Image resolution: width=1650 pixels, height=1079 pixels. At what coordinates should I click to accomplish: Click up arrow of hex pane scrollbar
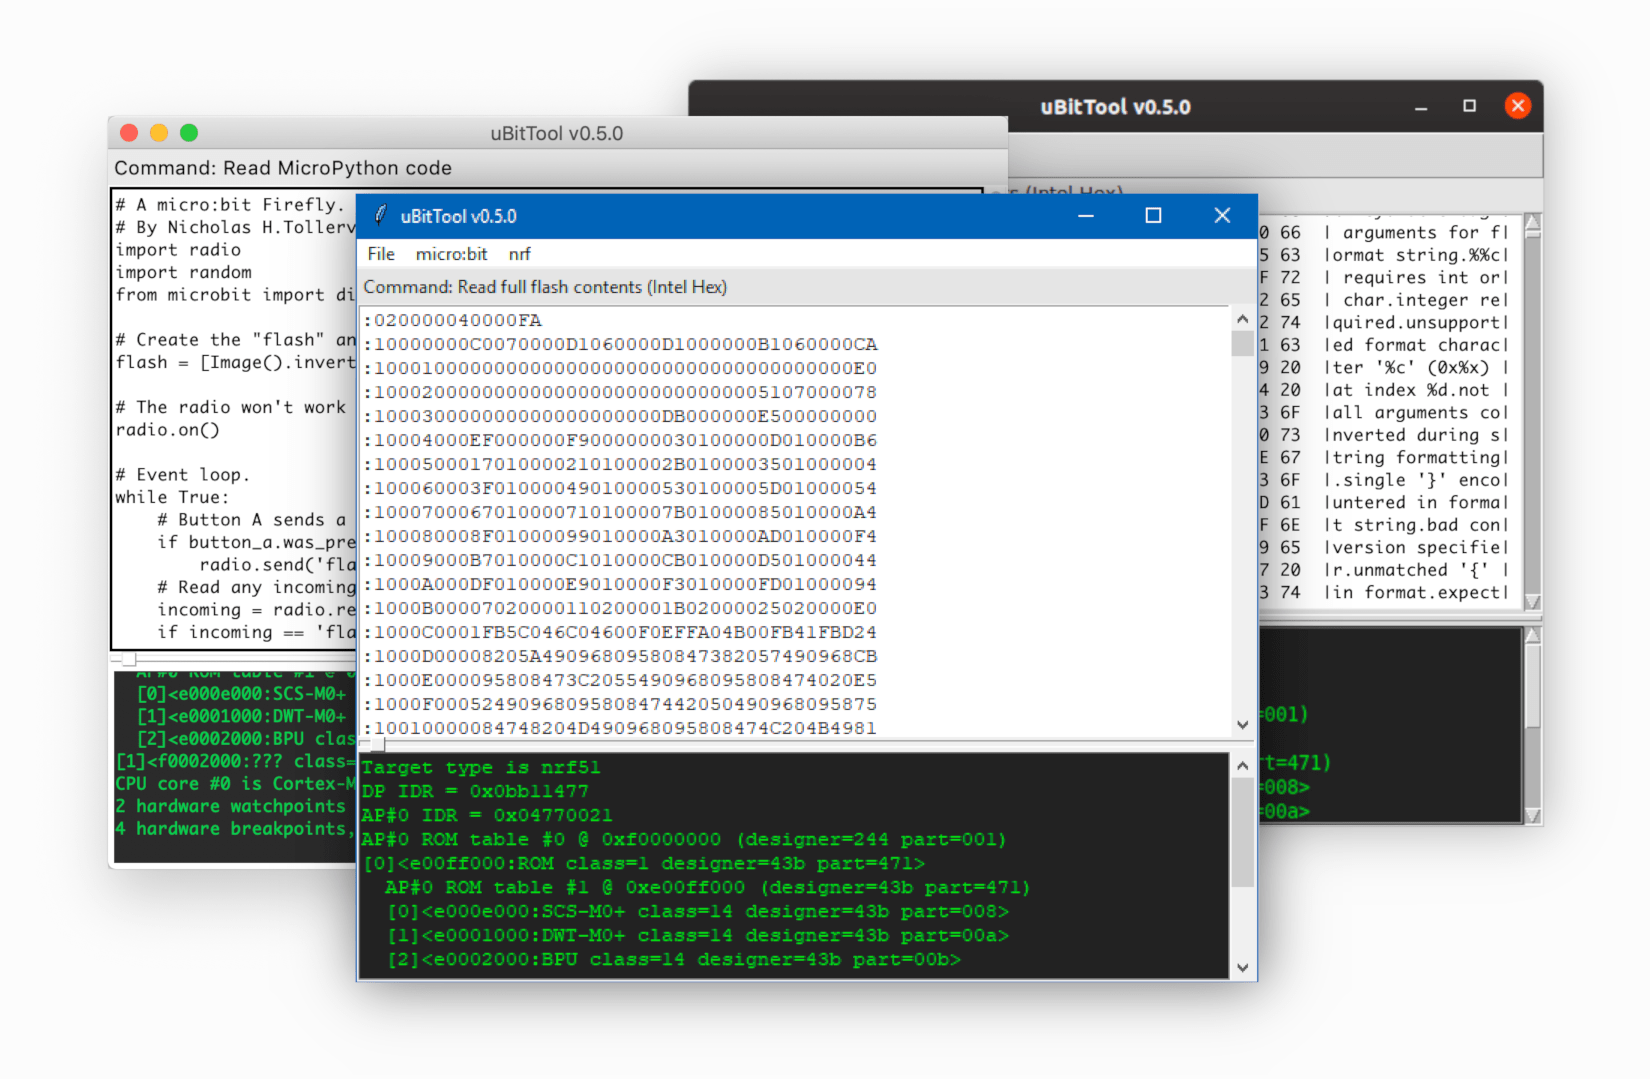(x=1242, y=319)
